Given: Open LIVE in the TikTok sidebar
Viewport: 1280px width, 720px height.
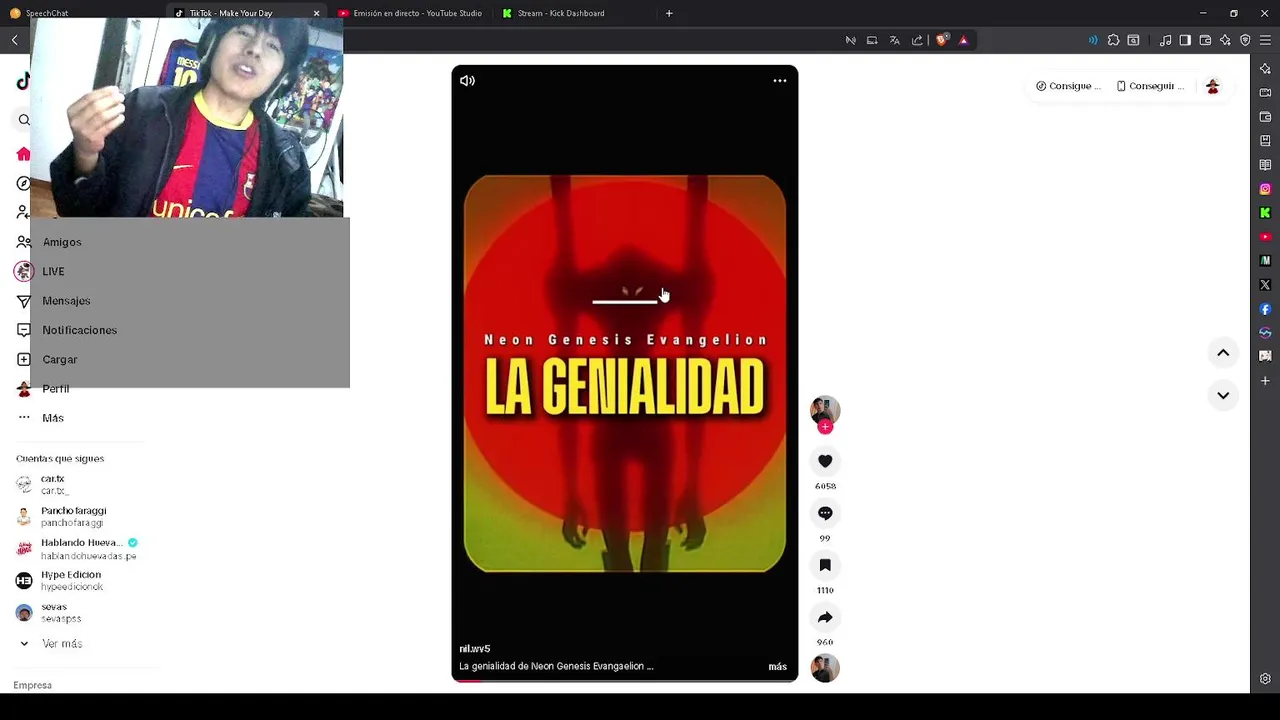Looking at the screenshot, I should point(53,271).
